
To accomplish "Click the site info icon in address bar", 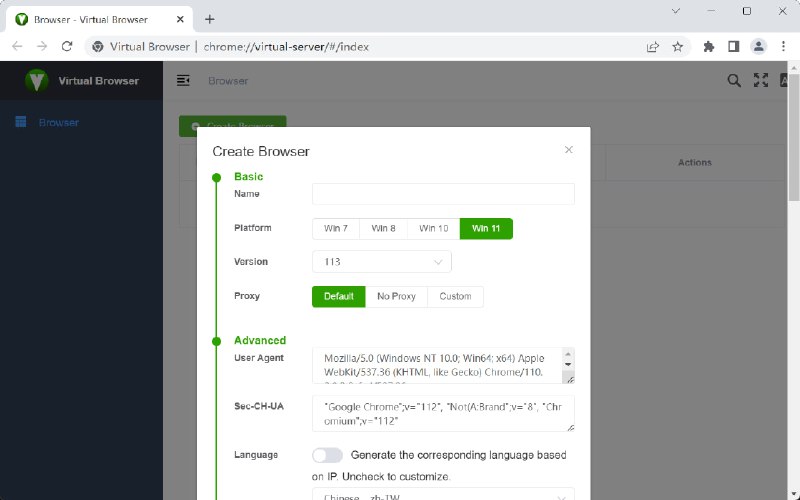I will pos(97,47).
